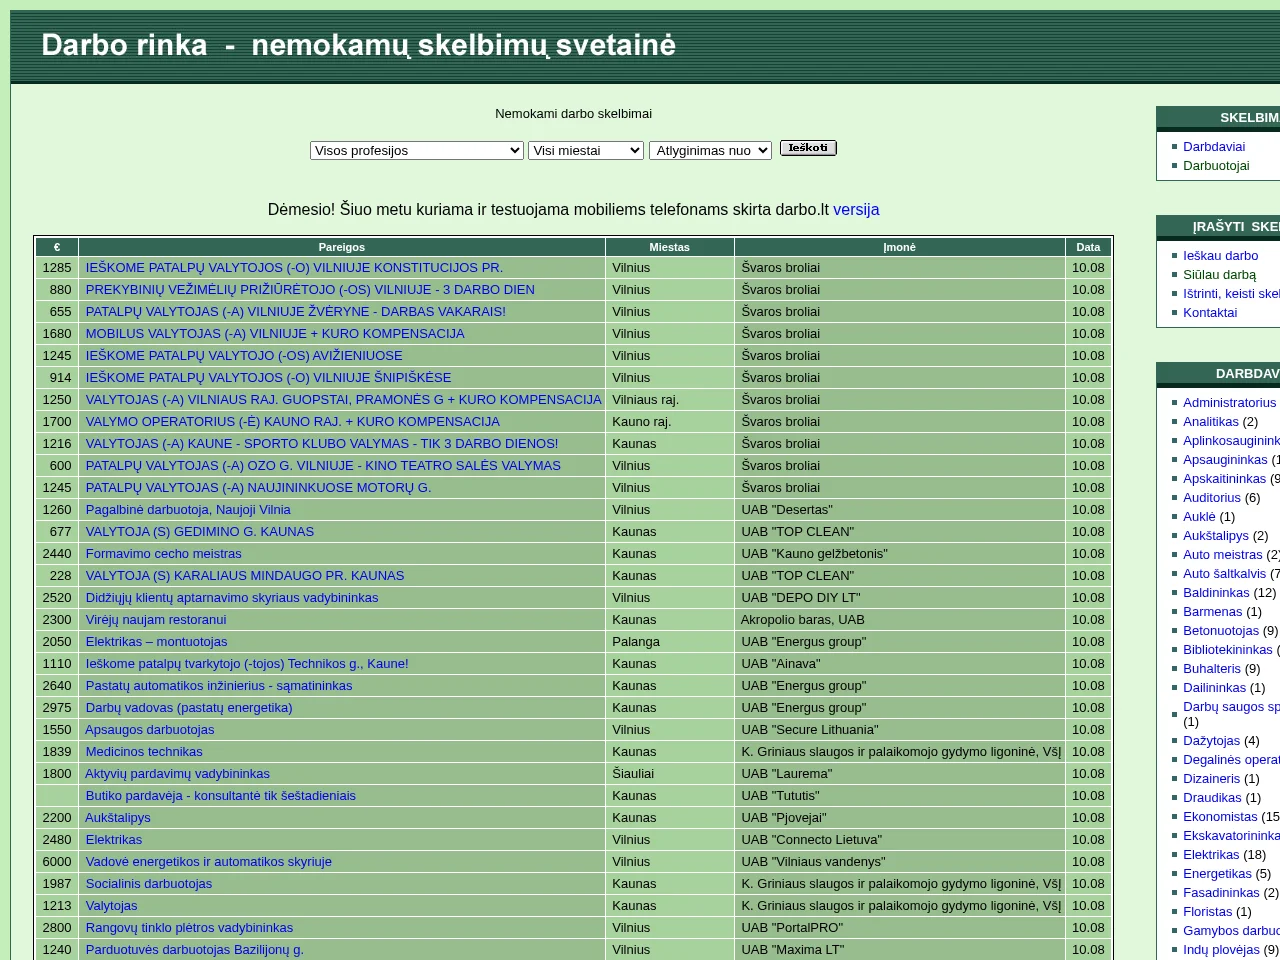Open 'Elektrikas – montuotojas' job ad

157,642
